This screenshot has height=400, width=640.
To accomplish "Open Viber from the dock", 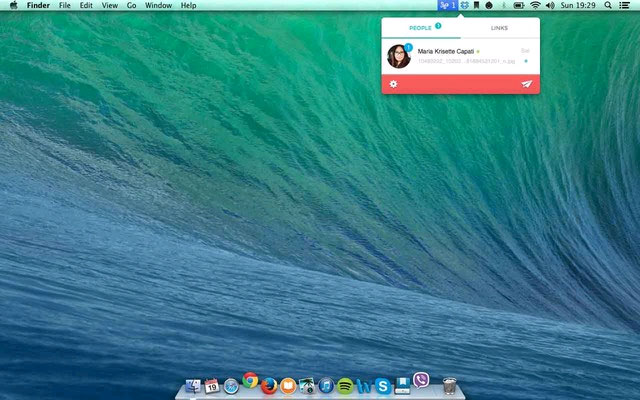I will (421, 381).
